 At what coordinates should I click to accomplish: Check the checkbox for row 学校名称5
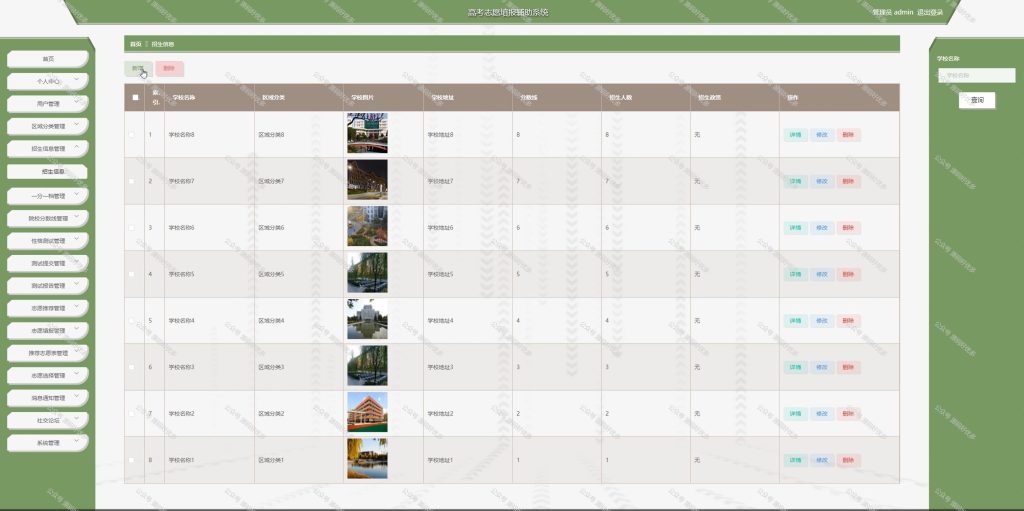(x=132, y=274)
